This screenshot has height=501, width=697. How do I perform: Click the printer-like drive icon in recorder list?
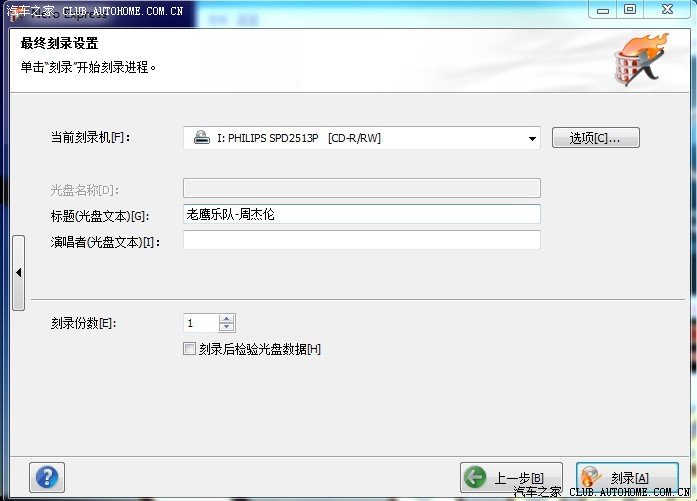click(x=201, y=138)
